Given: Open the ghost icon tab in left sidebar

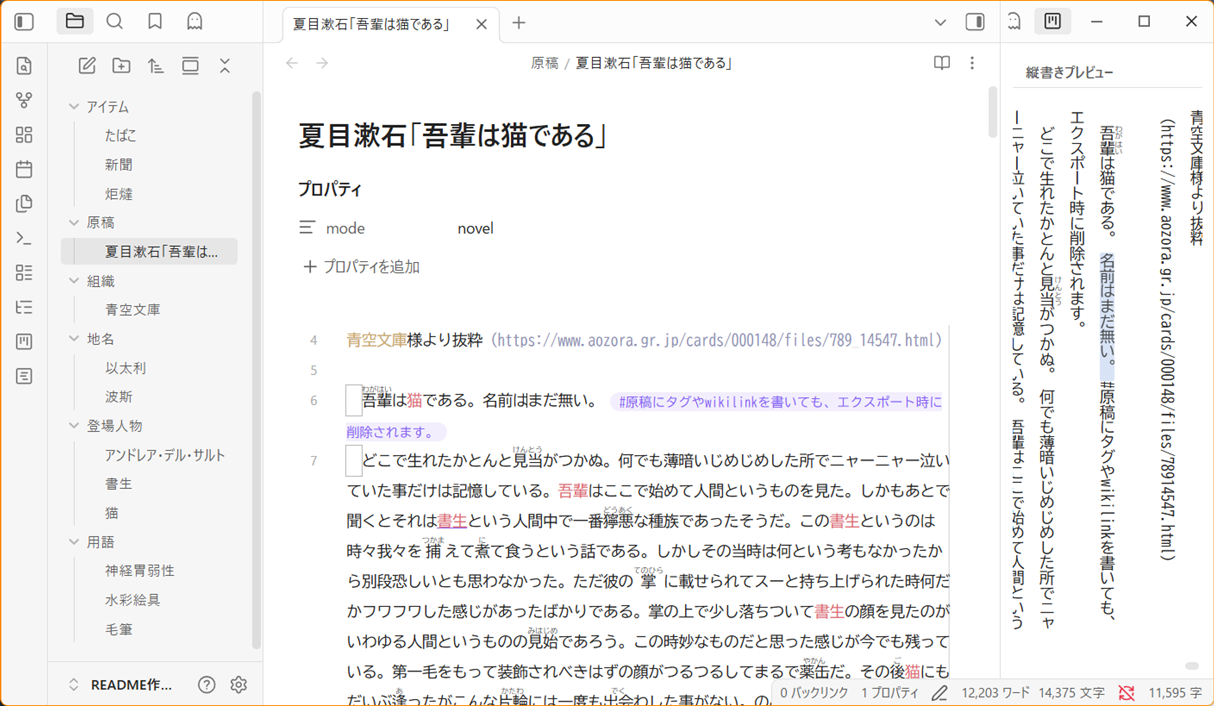Looking at the screenshot, I should click(x=195, y=21).
